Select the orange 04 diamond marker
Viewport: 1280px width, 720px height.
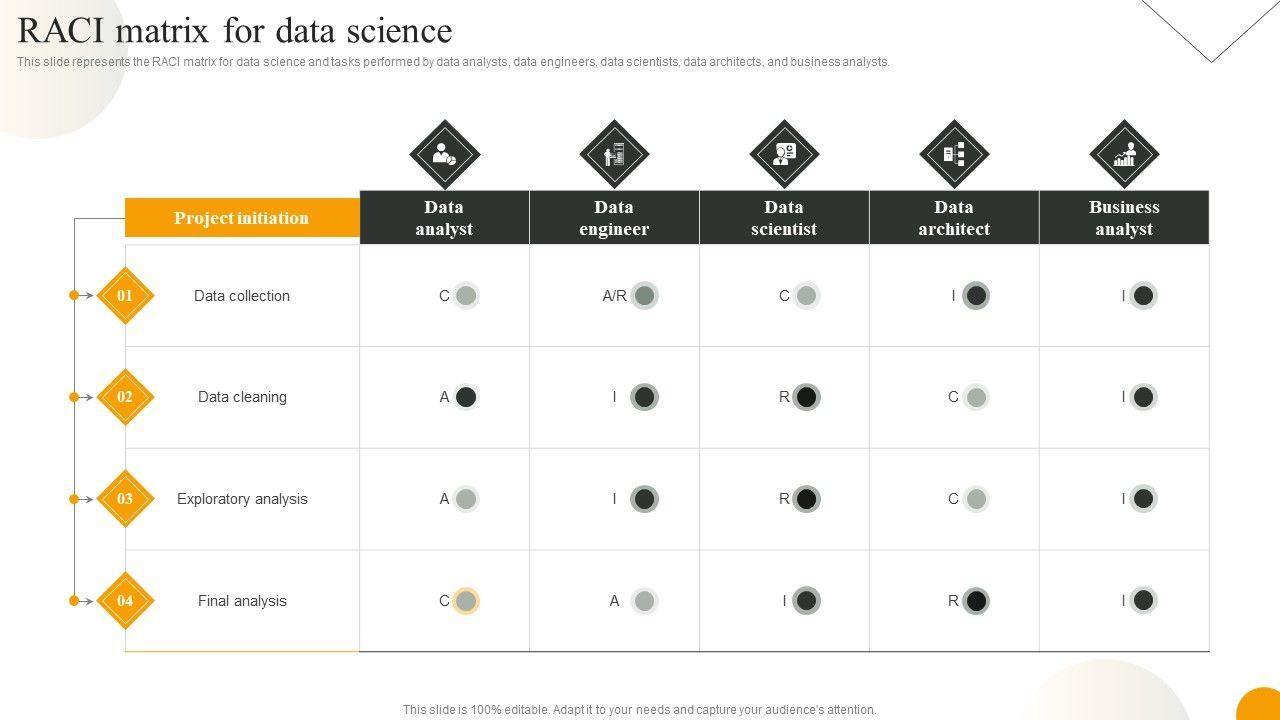[125, 601]
